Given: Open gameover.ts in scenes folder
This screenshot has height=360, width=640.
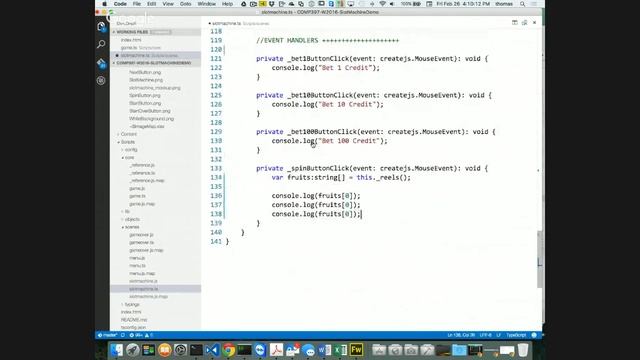Looking at the screenshot, I should point(142,242).
